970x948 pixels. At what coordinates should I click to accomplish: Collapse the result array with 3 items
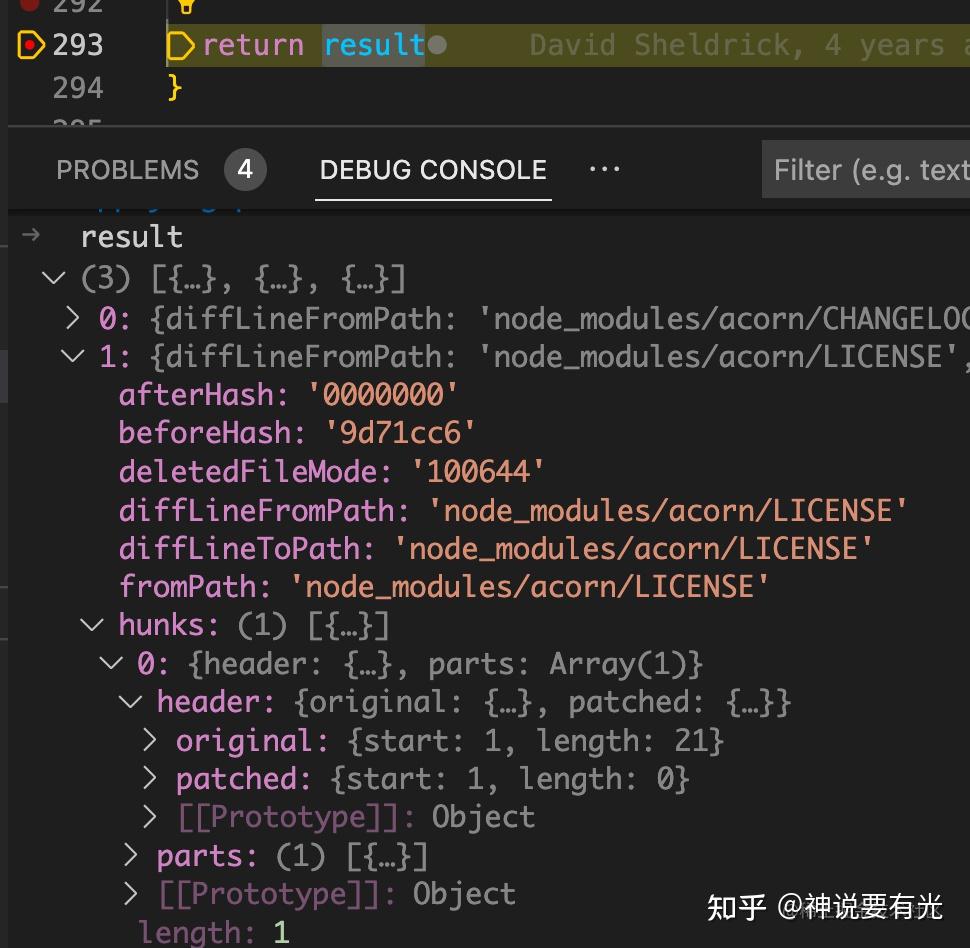point(53,278)
